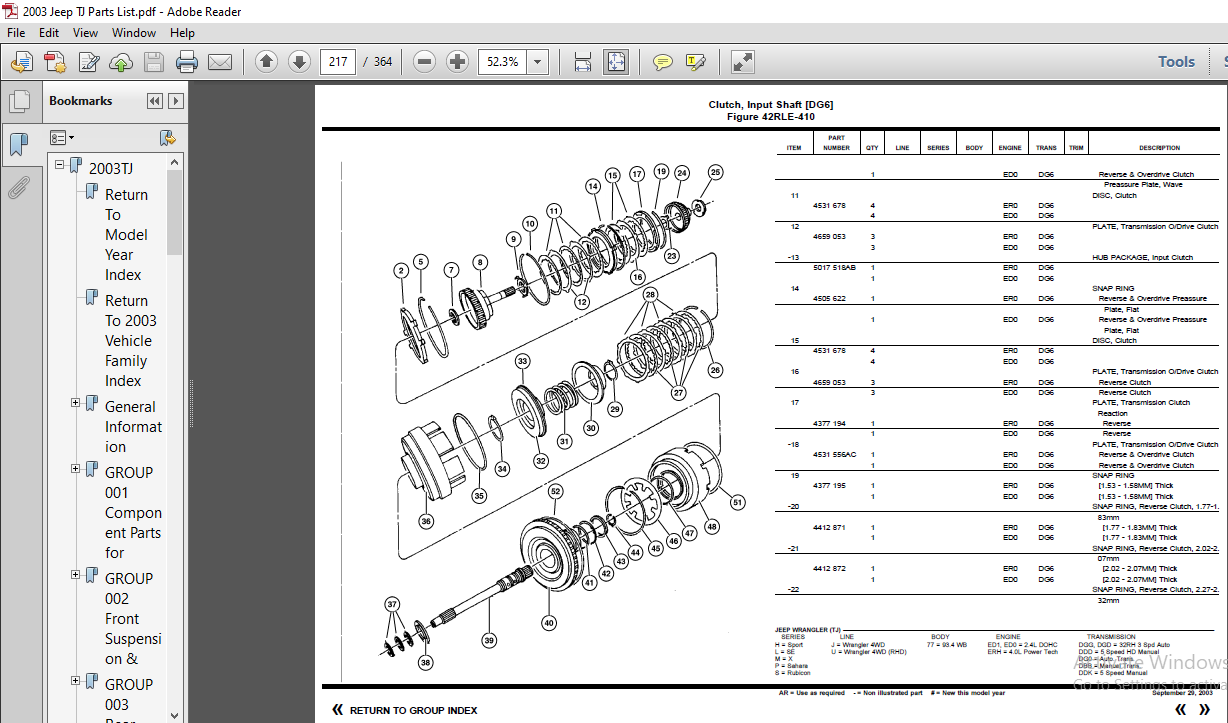The image size is (1228, 723).
Task: Click part number 4412 872
Action: [x=829, y=568]
